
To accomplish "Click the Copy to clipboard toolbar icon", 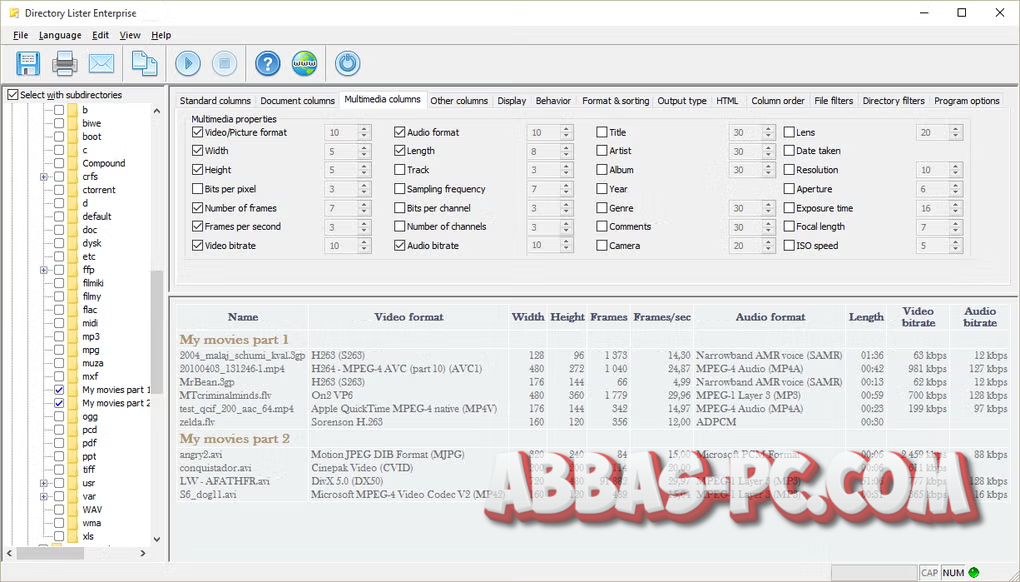I will click(x=145, y=63).
